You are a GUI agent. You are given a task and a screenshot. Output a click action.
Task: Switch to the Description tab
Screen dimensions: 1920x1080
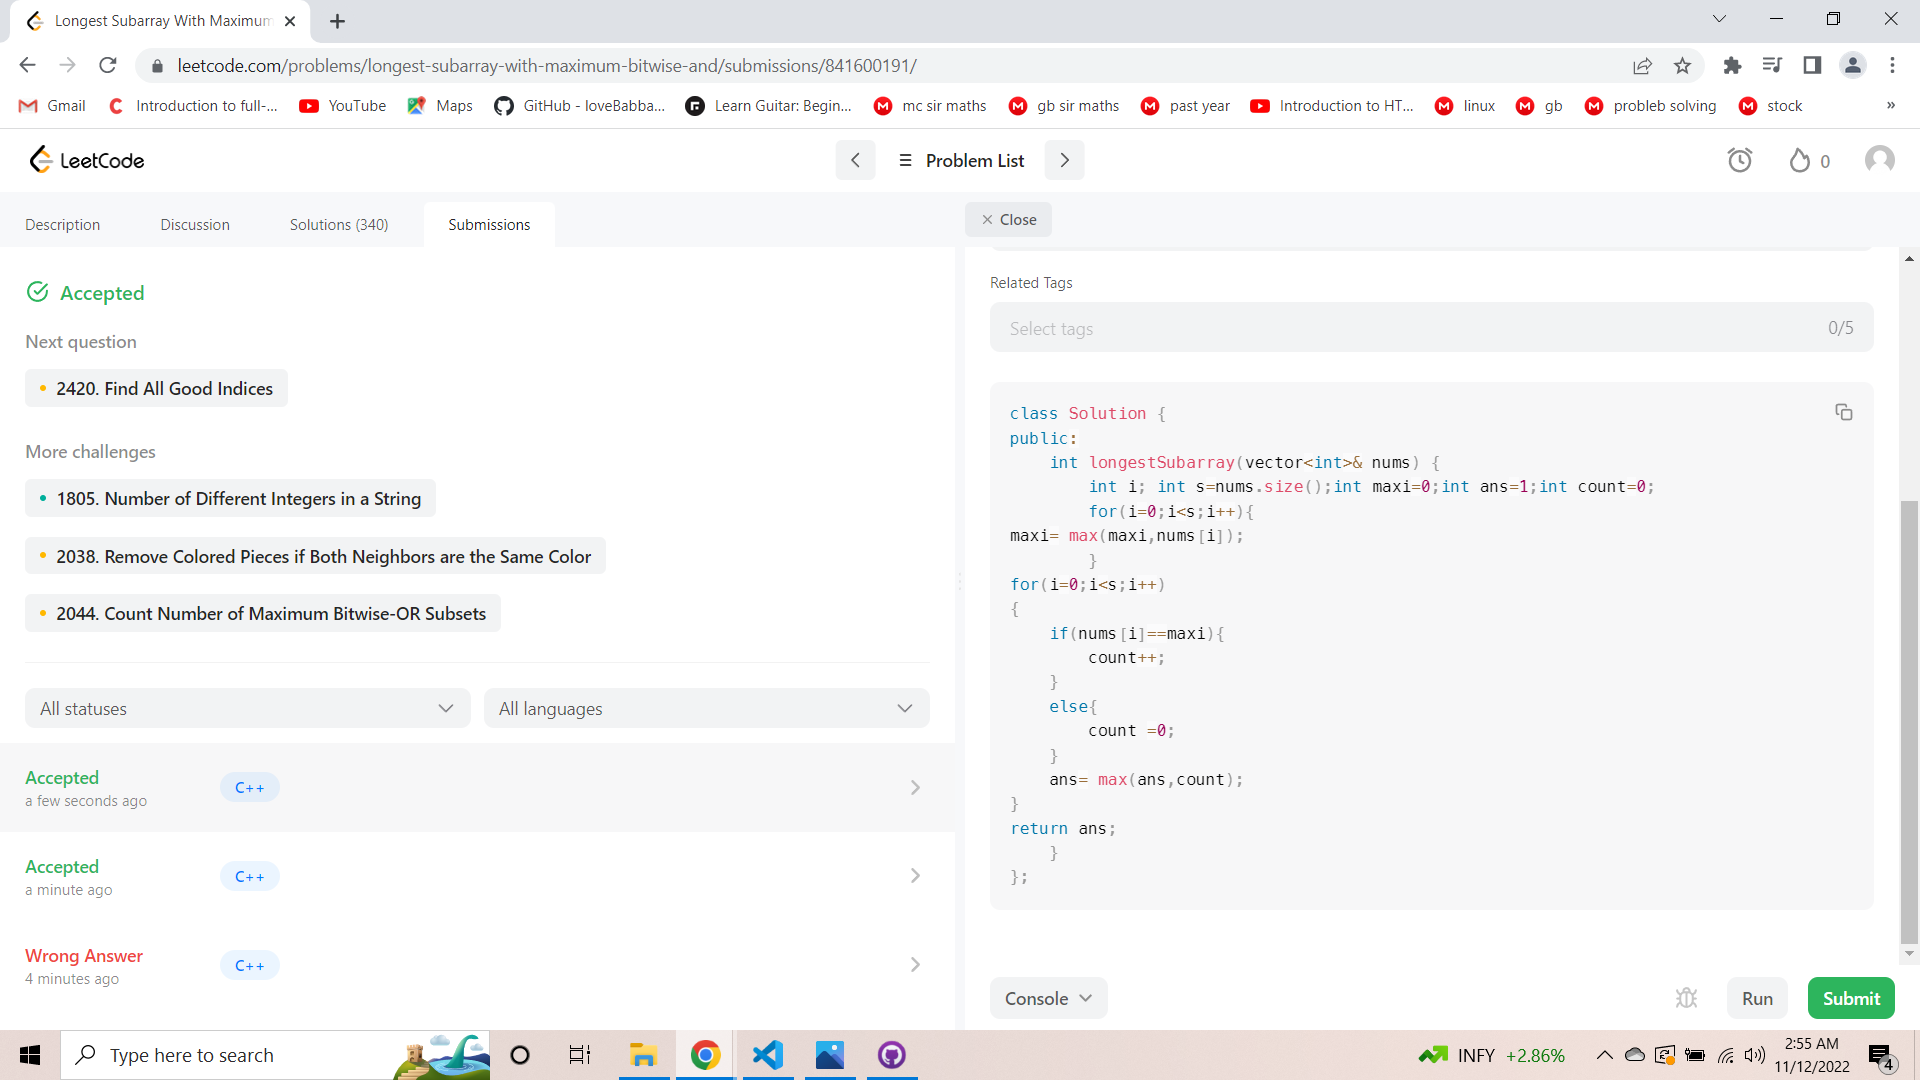click(62, 224)
